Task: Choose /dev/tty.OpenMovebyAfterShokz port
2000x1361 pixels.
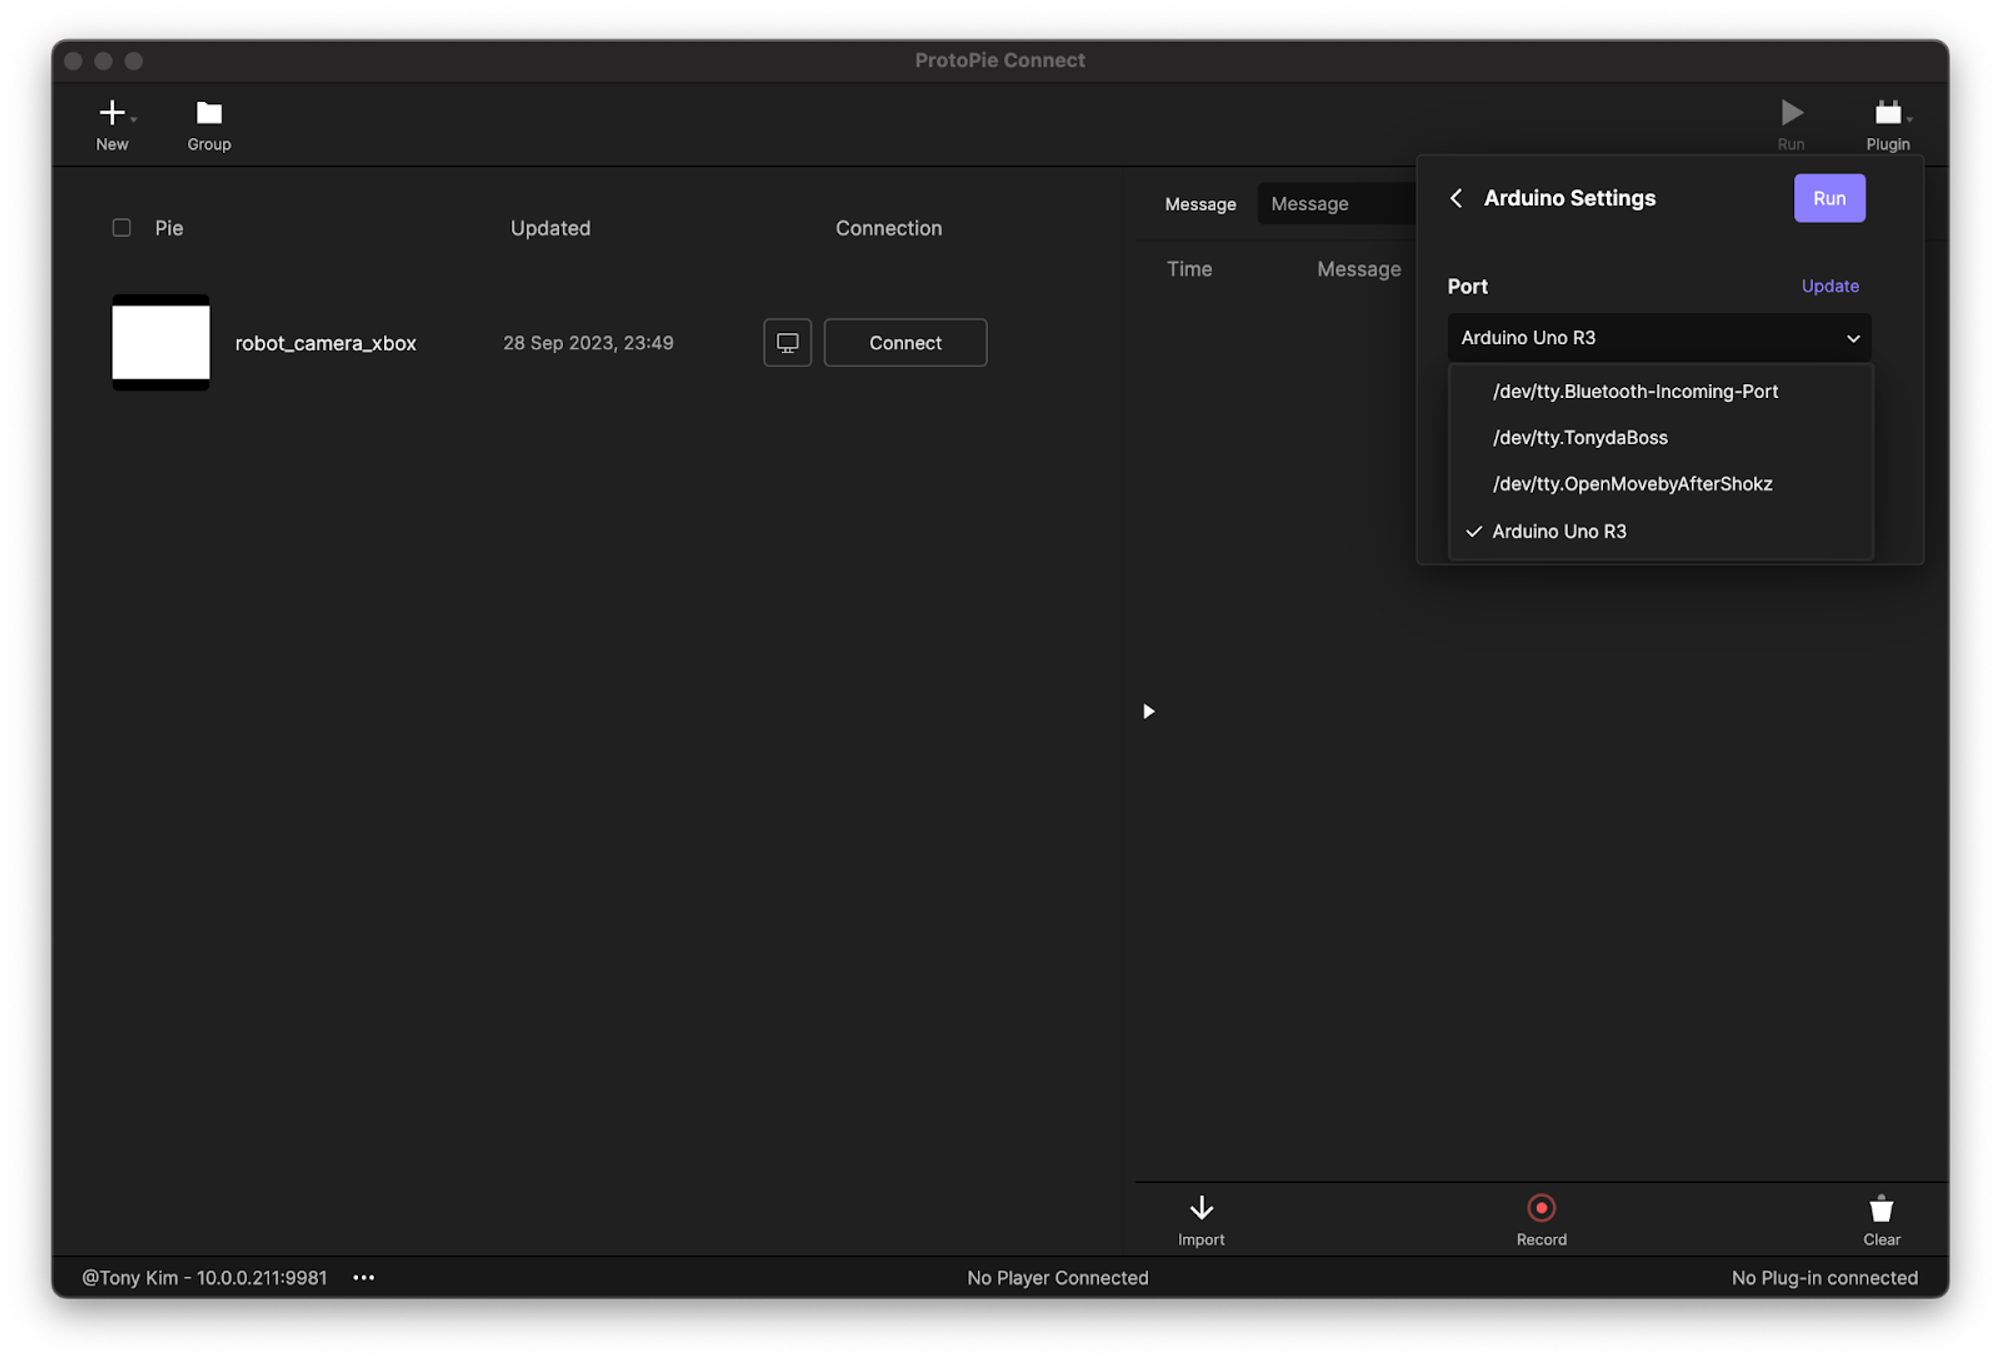Action: 1631,484
